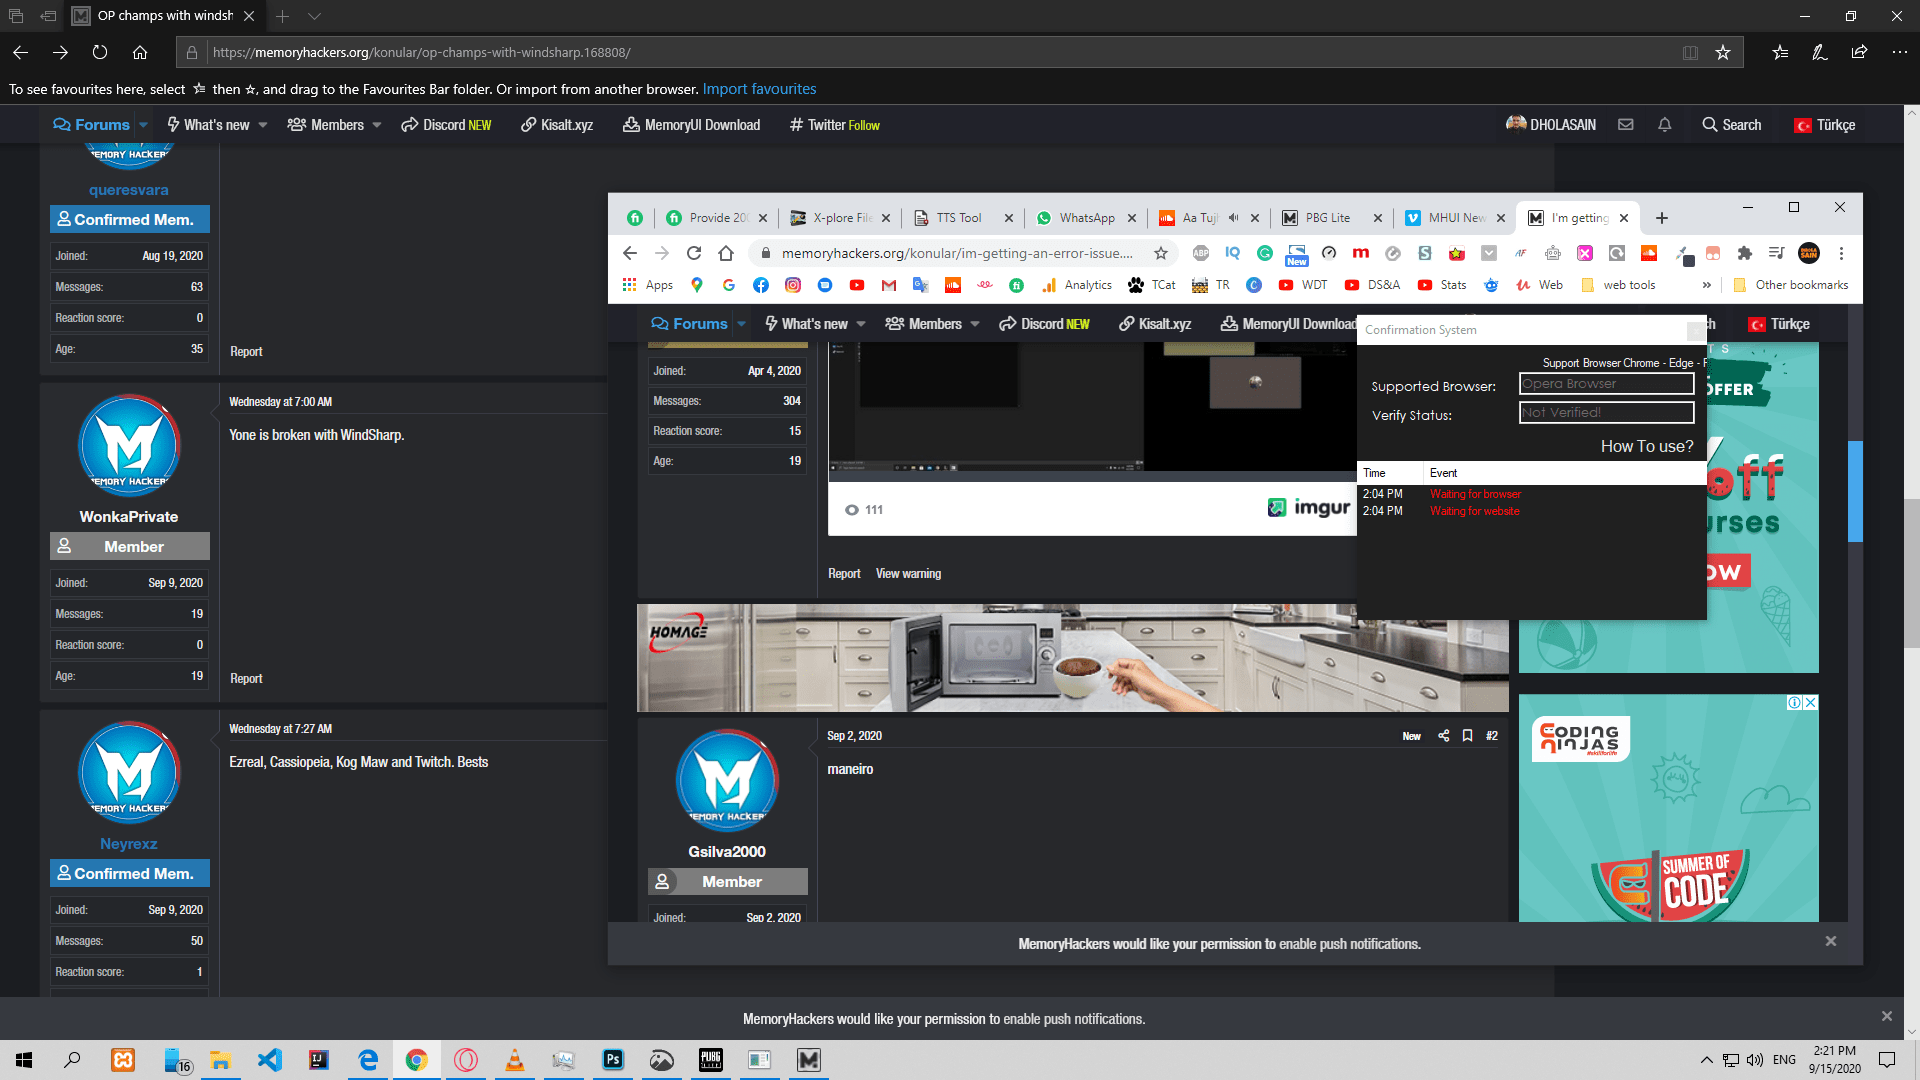The width and height of the screenshot is (1920, 1080).
Task: Open the 'Wednesday at 7:00 AM' timestamp
Action: point(281,402)
